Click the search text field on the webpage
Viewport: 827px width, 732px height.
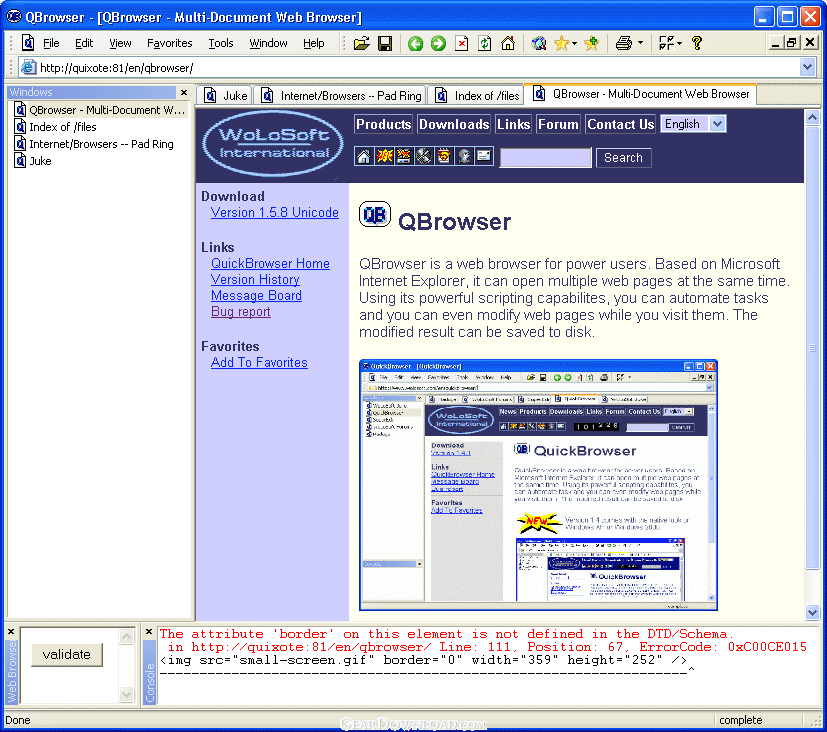coord(545,158)
